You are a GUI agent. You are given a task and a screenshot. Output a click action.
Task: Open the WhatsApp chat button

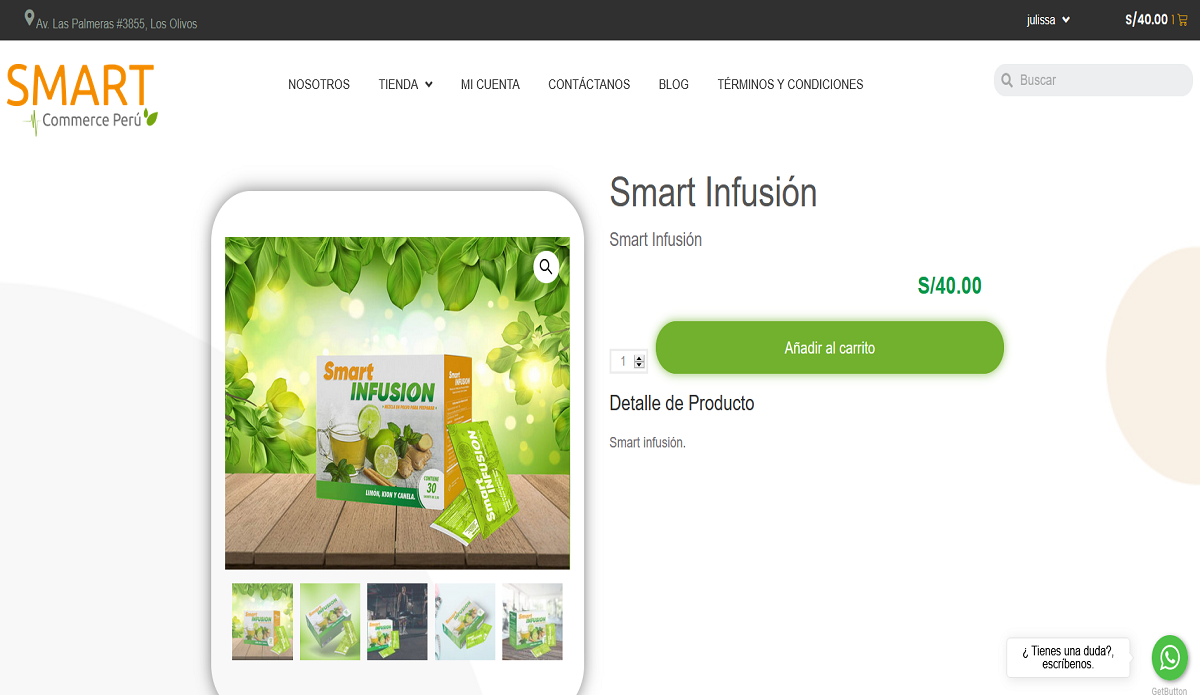pos(1170,657)
